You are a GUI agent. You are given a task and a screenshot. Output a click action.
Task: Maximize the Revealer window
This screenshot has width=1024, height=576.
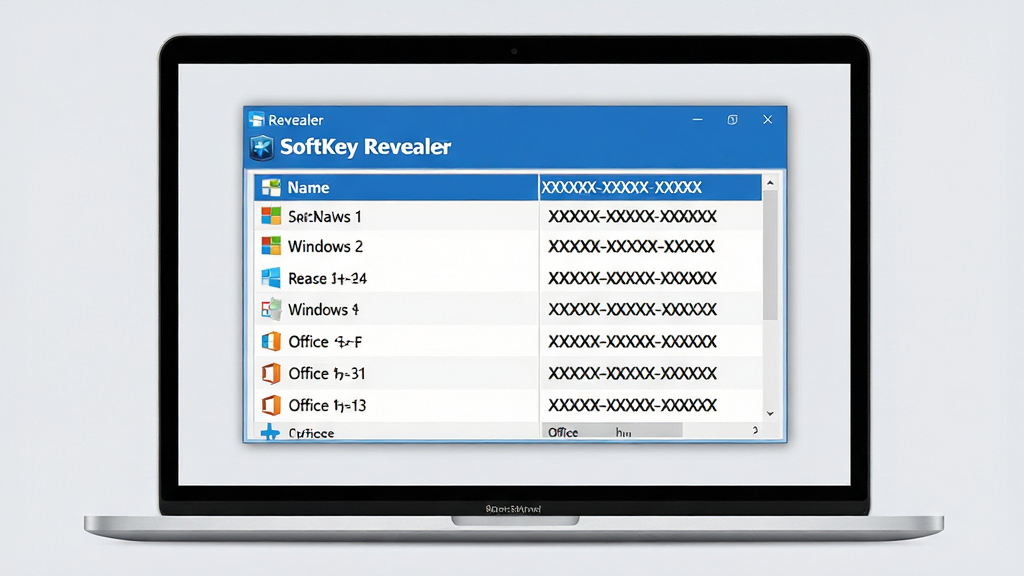(733, 120)
